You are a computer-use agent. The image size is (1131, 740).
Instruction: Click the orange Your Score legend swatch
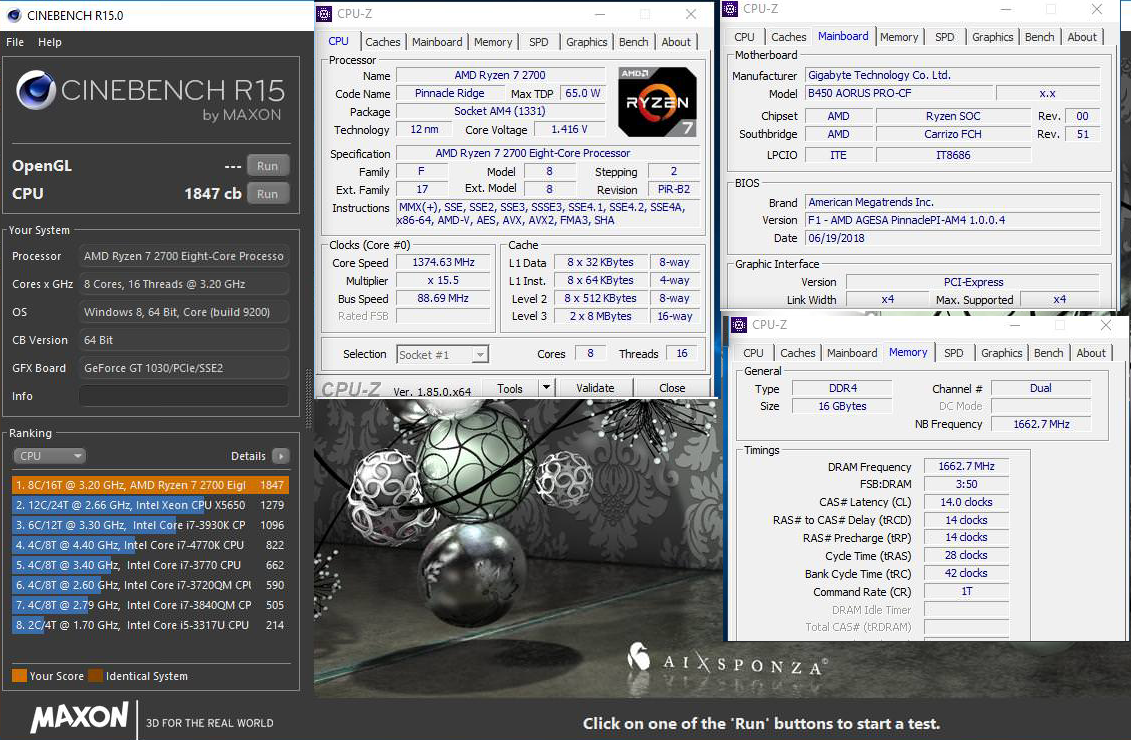[19, 676]
